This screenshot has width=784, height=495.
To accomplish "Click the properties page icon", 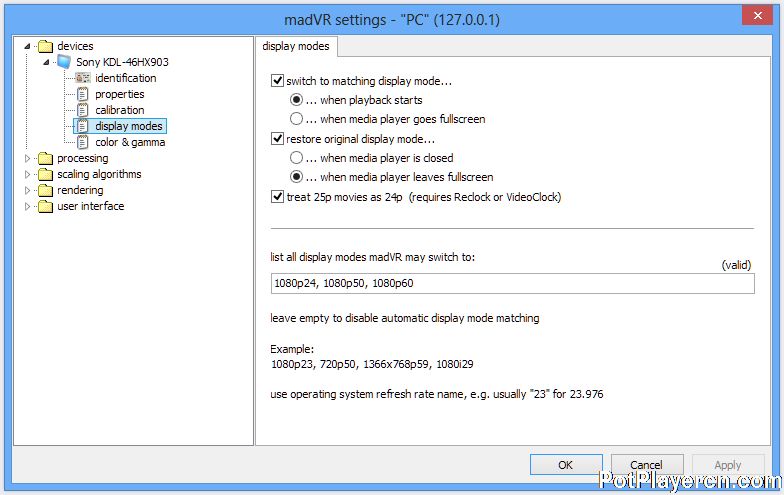I will pyautogui.click(x=82, y=94).
